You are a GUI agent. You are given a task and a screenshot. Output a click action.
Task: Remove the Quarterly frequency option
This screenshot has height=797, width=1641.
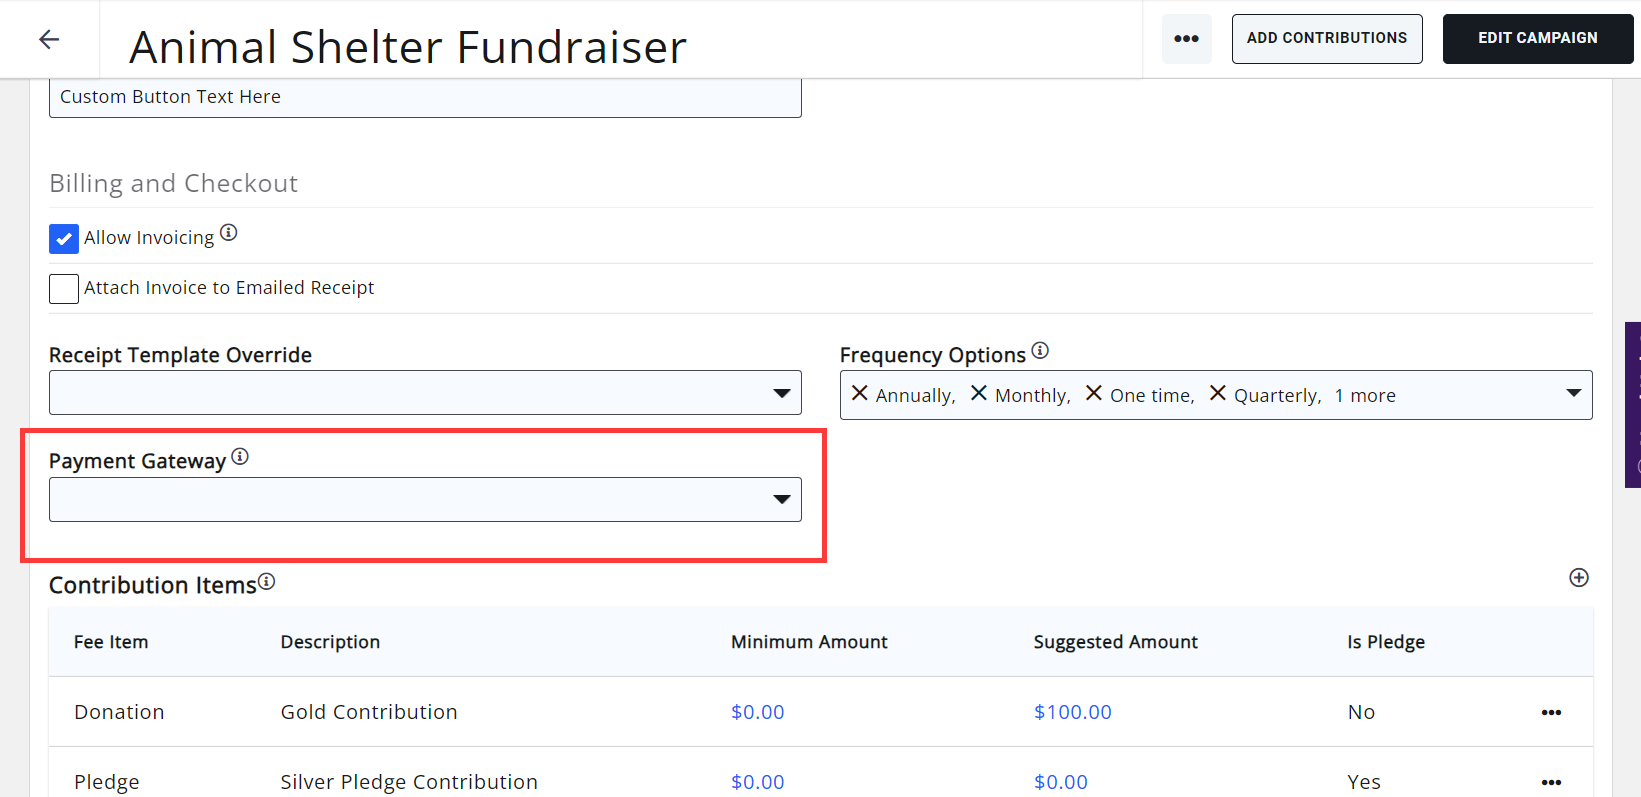coord(1218,394)
